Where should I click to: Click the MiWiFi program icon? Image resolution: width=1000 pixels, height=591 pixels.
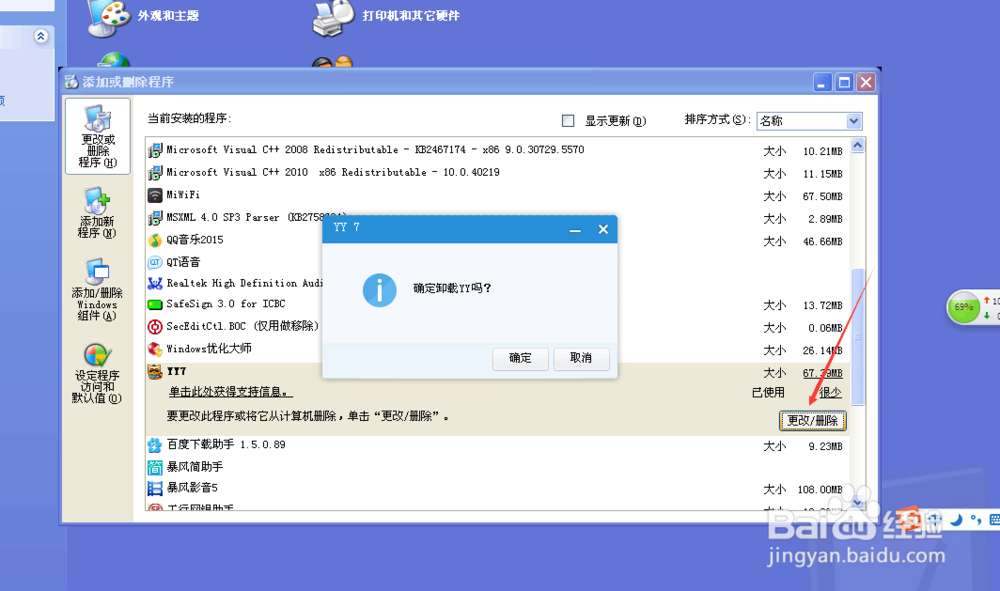coord(155,195)
